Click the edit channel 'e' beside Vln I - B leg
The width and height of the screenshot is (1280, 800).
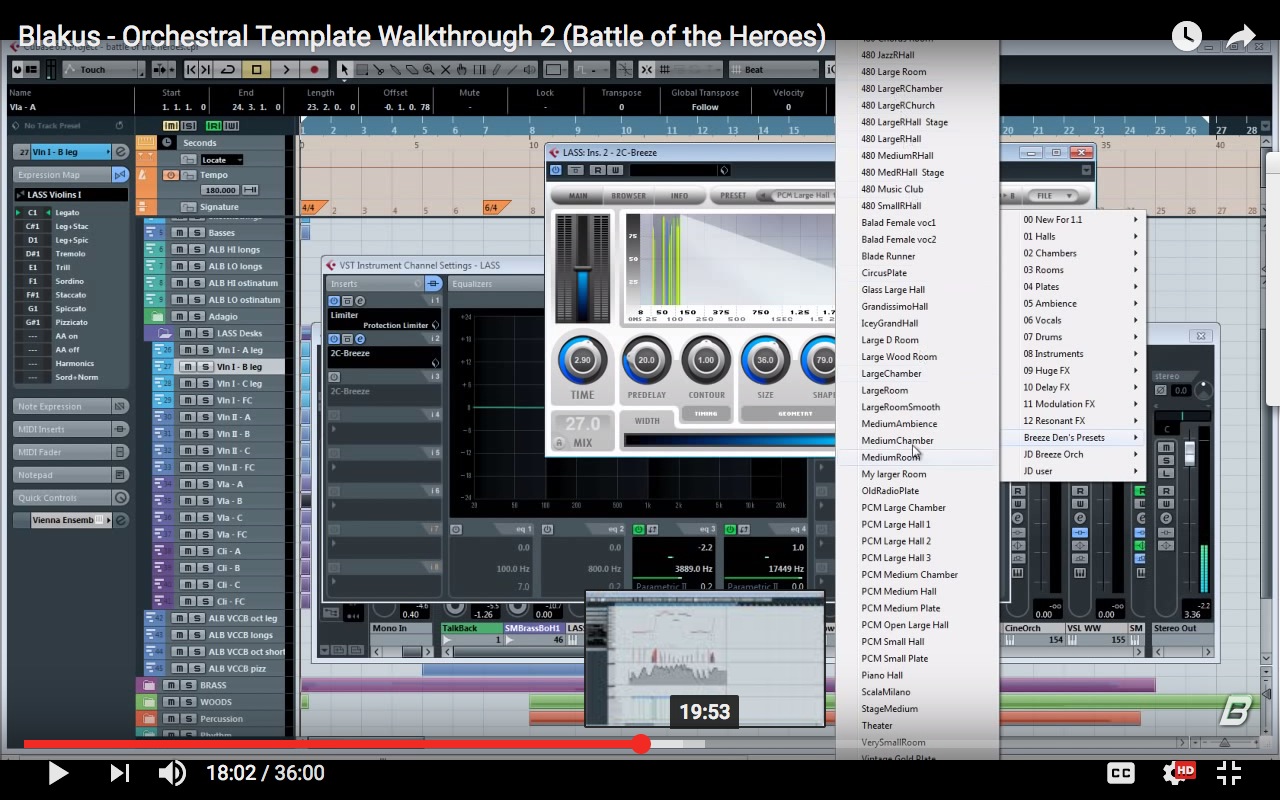click(x=121, y=152)
